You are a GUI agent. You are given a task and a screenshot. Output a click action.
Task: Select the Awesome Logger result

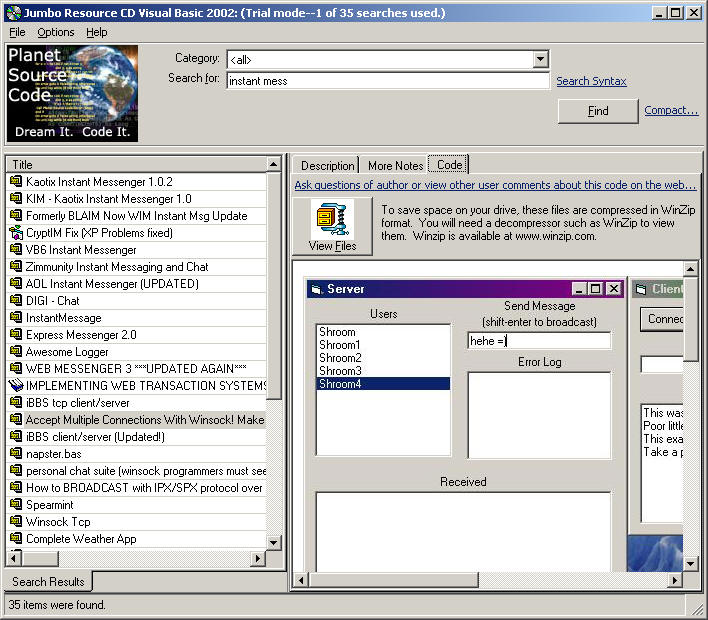click(136, 352)
